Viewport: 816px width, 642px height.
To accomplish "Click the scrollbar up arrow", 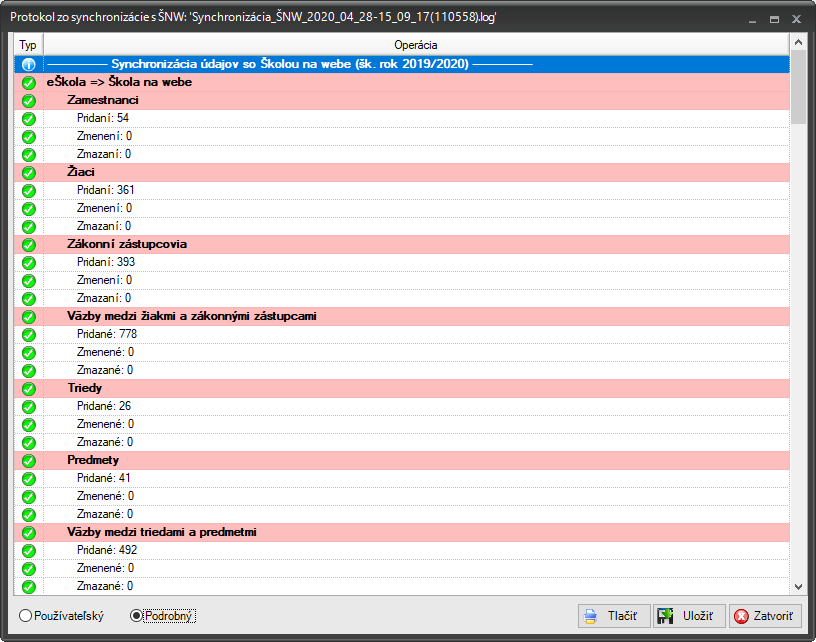I will (x=798, y=42).
